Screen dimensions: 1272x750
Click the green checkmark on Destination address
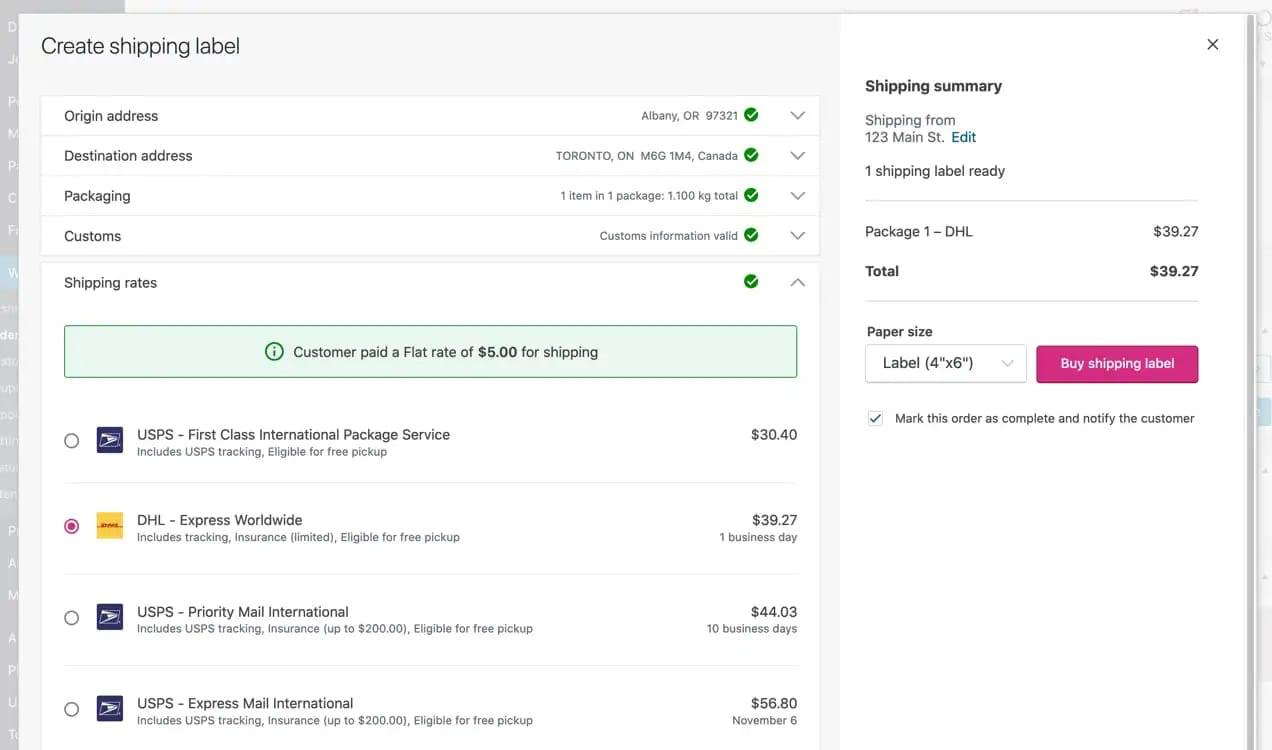click(751, 155)
